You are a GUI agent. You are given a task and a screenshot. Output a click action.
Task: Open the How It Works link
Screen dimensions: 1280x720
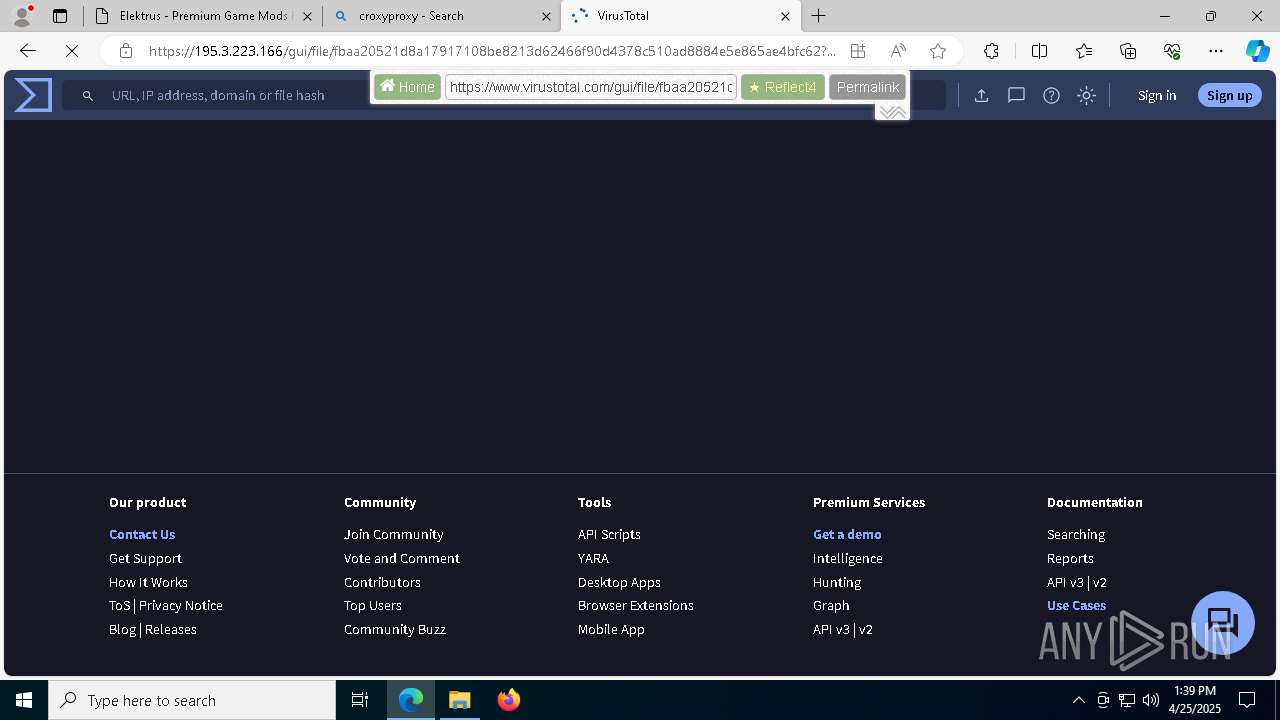click(x=148, y=582)
